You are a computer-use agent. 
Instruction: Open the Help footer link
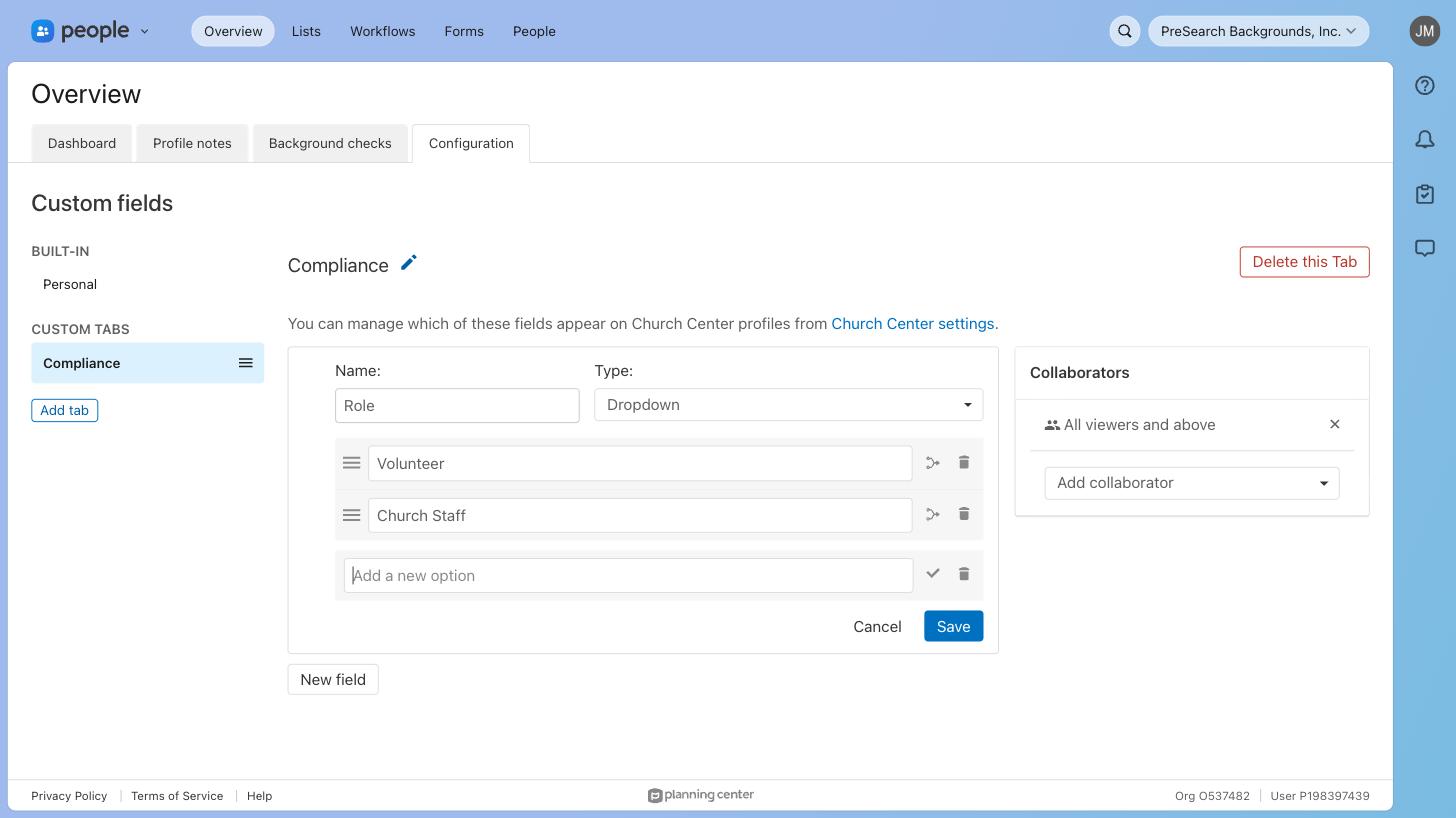click(259, 796)
